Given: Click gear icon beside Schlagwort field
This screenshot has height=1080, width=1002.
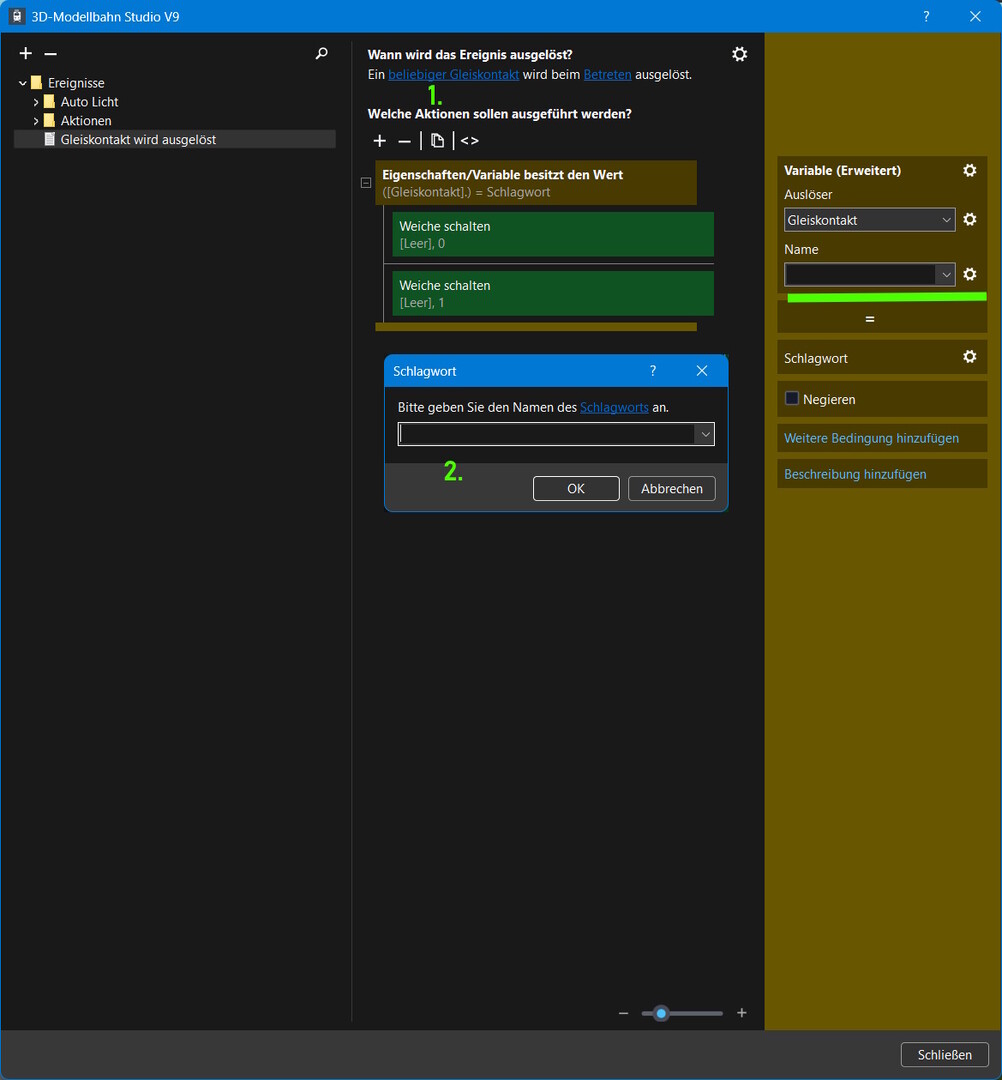Looking at the screenshot, I should (969, 357).
